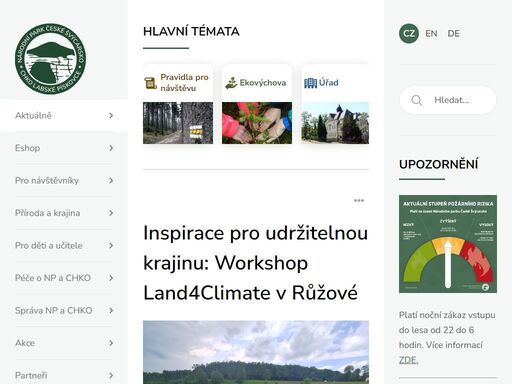Click the Platí noční zákaz vstupu text
This screenshot has width=512, height=384.
tap(447, 337)
